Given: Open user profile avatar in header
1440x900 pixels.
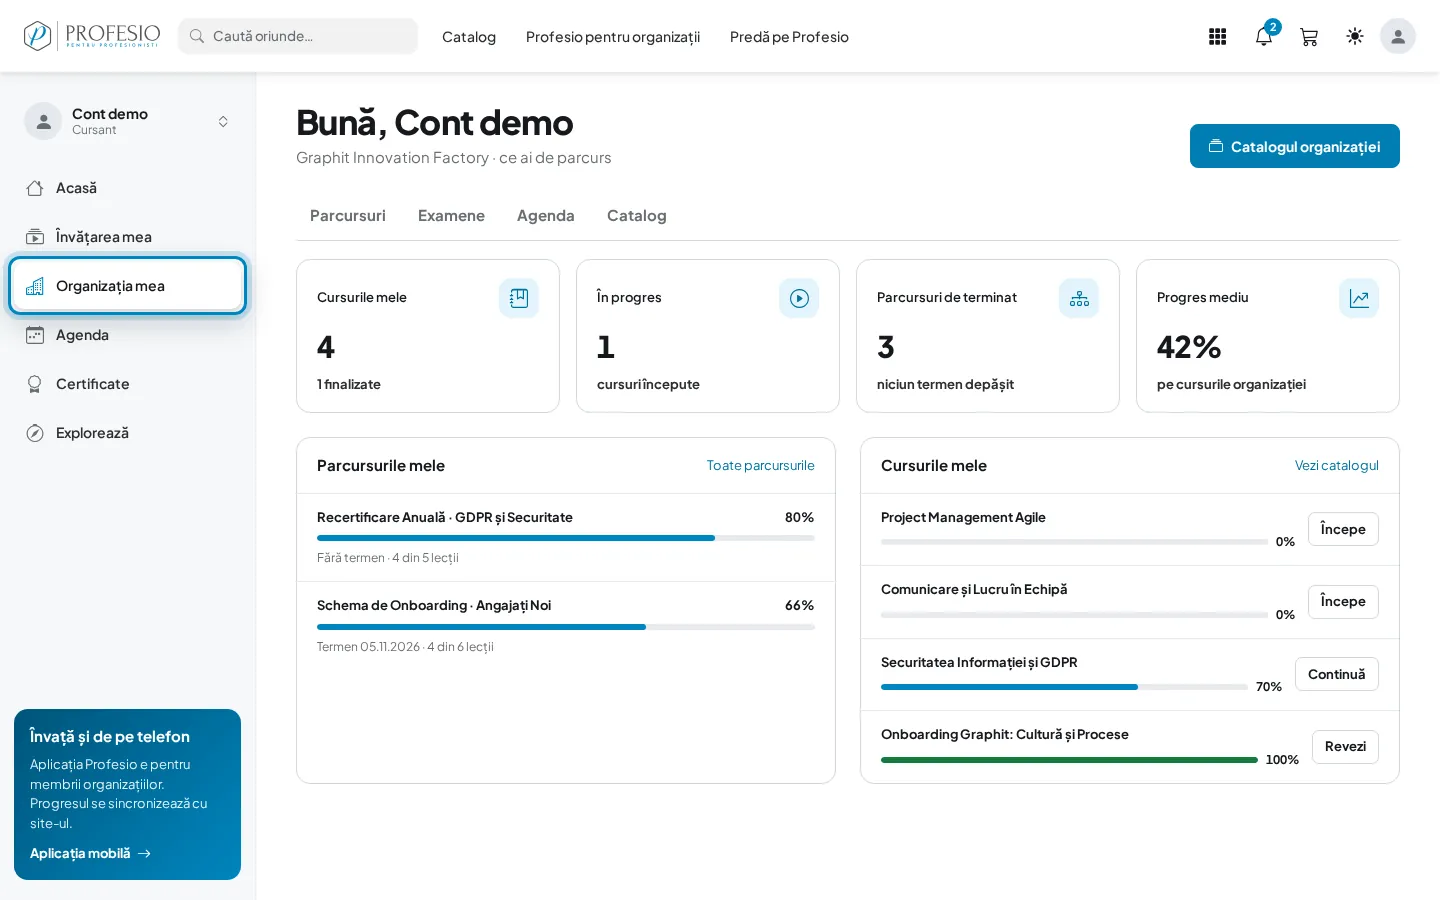Looking at the screenshot, I should [x=1398, y=36].
